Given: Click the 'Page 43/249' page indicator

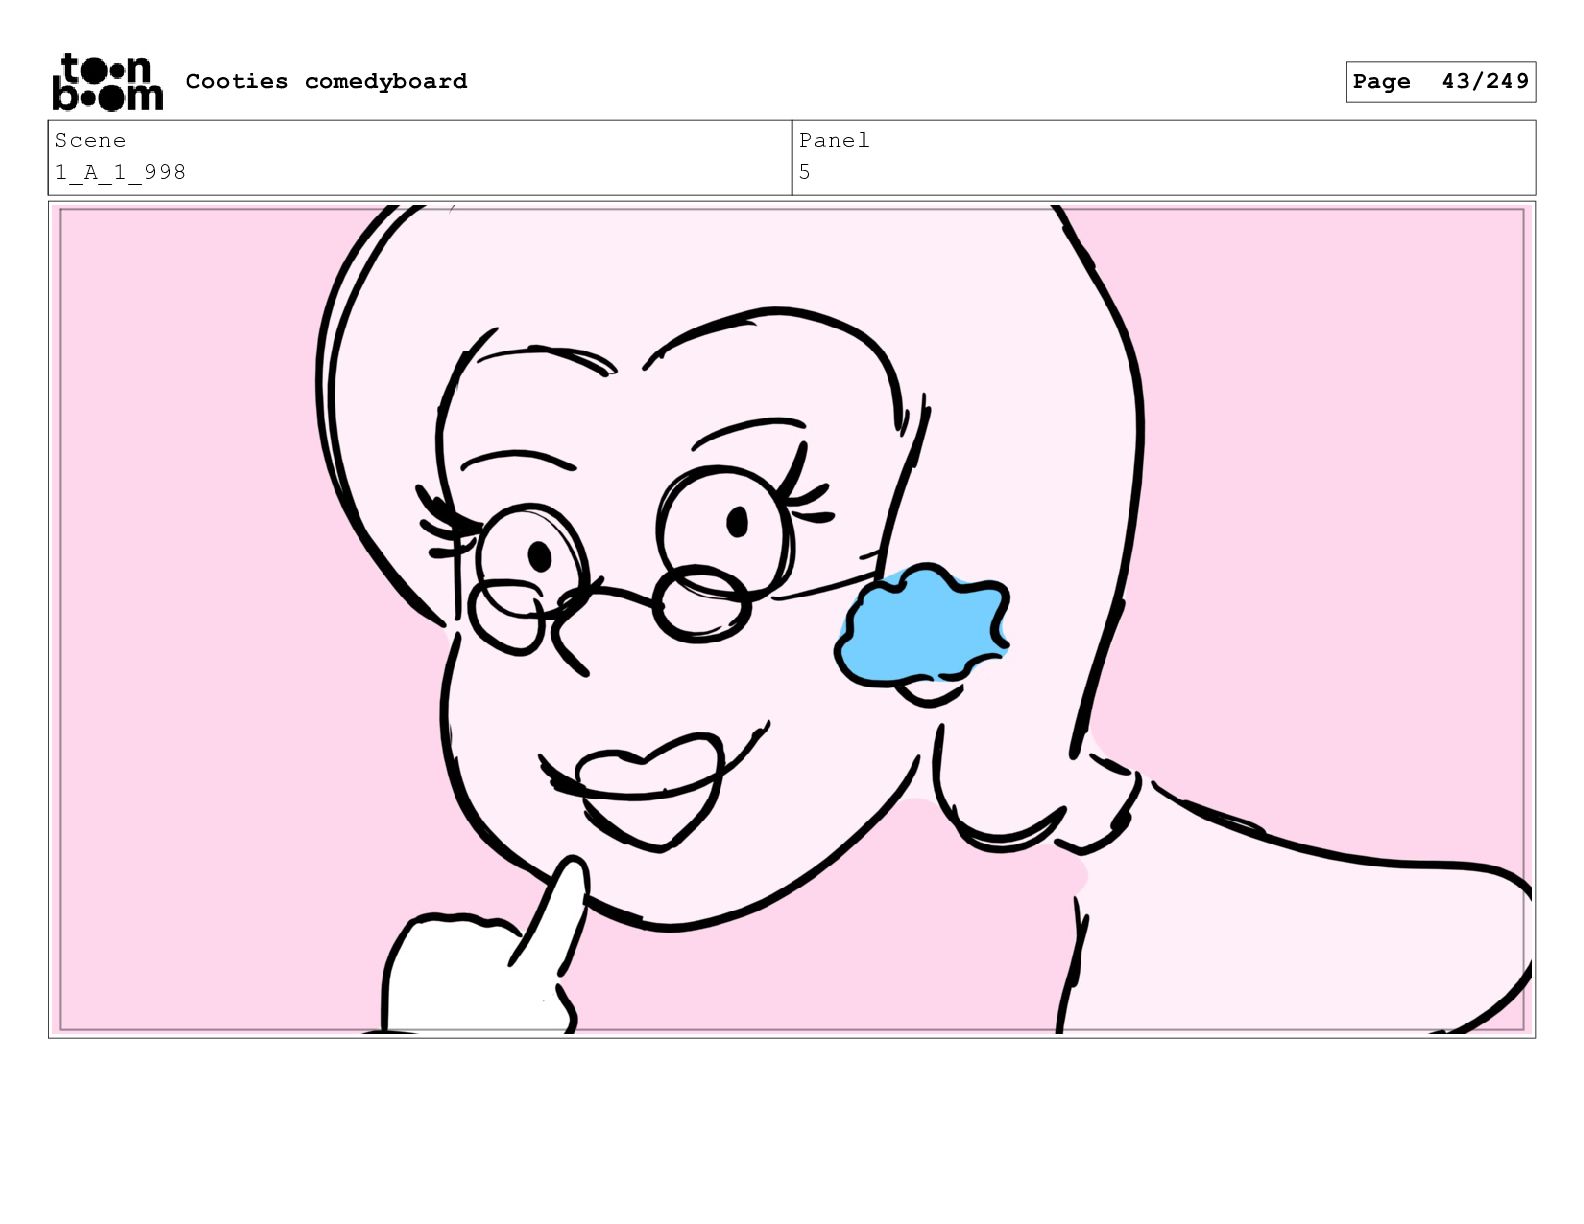Looking at the screenshot, I should point(1440,82).
